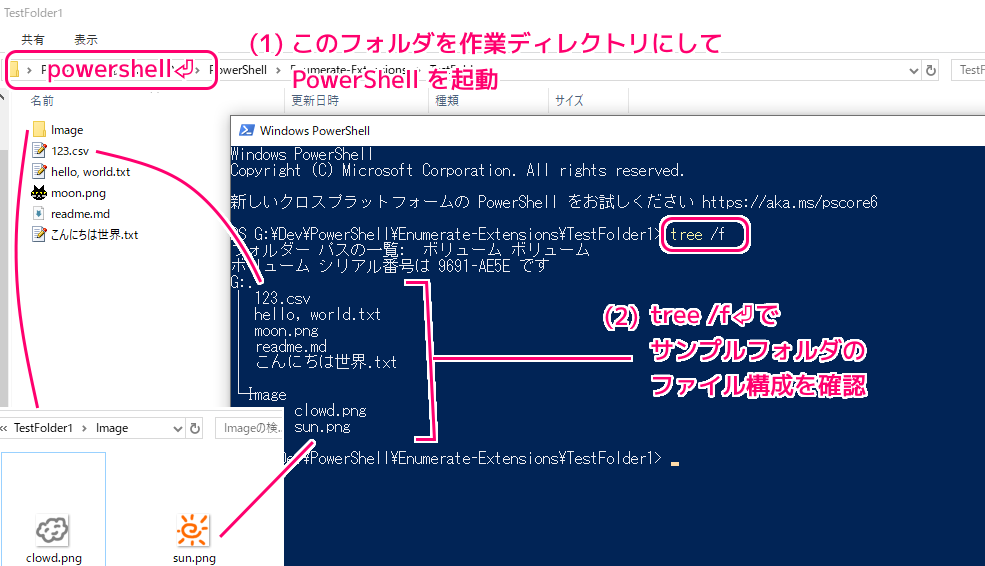
Task: Click refresh button beside main address bar
Action: (x=931, y=70)
